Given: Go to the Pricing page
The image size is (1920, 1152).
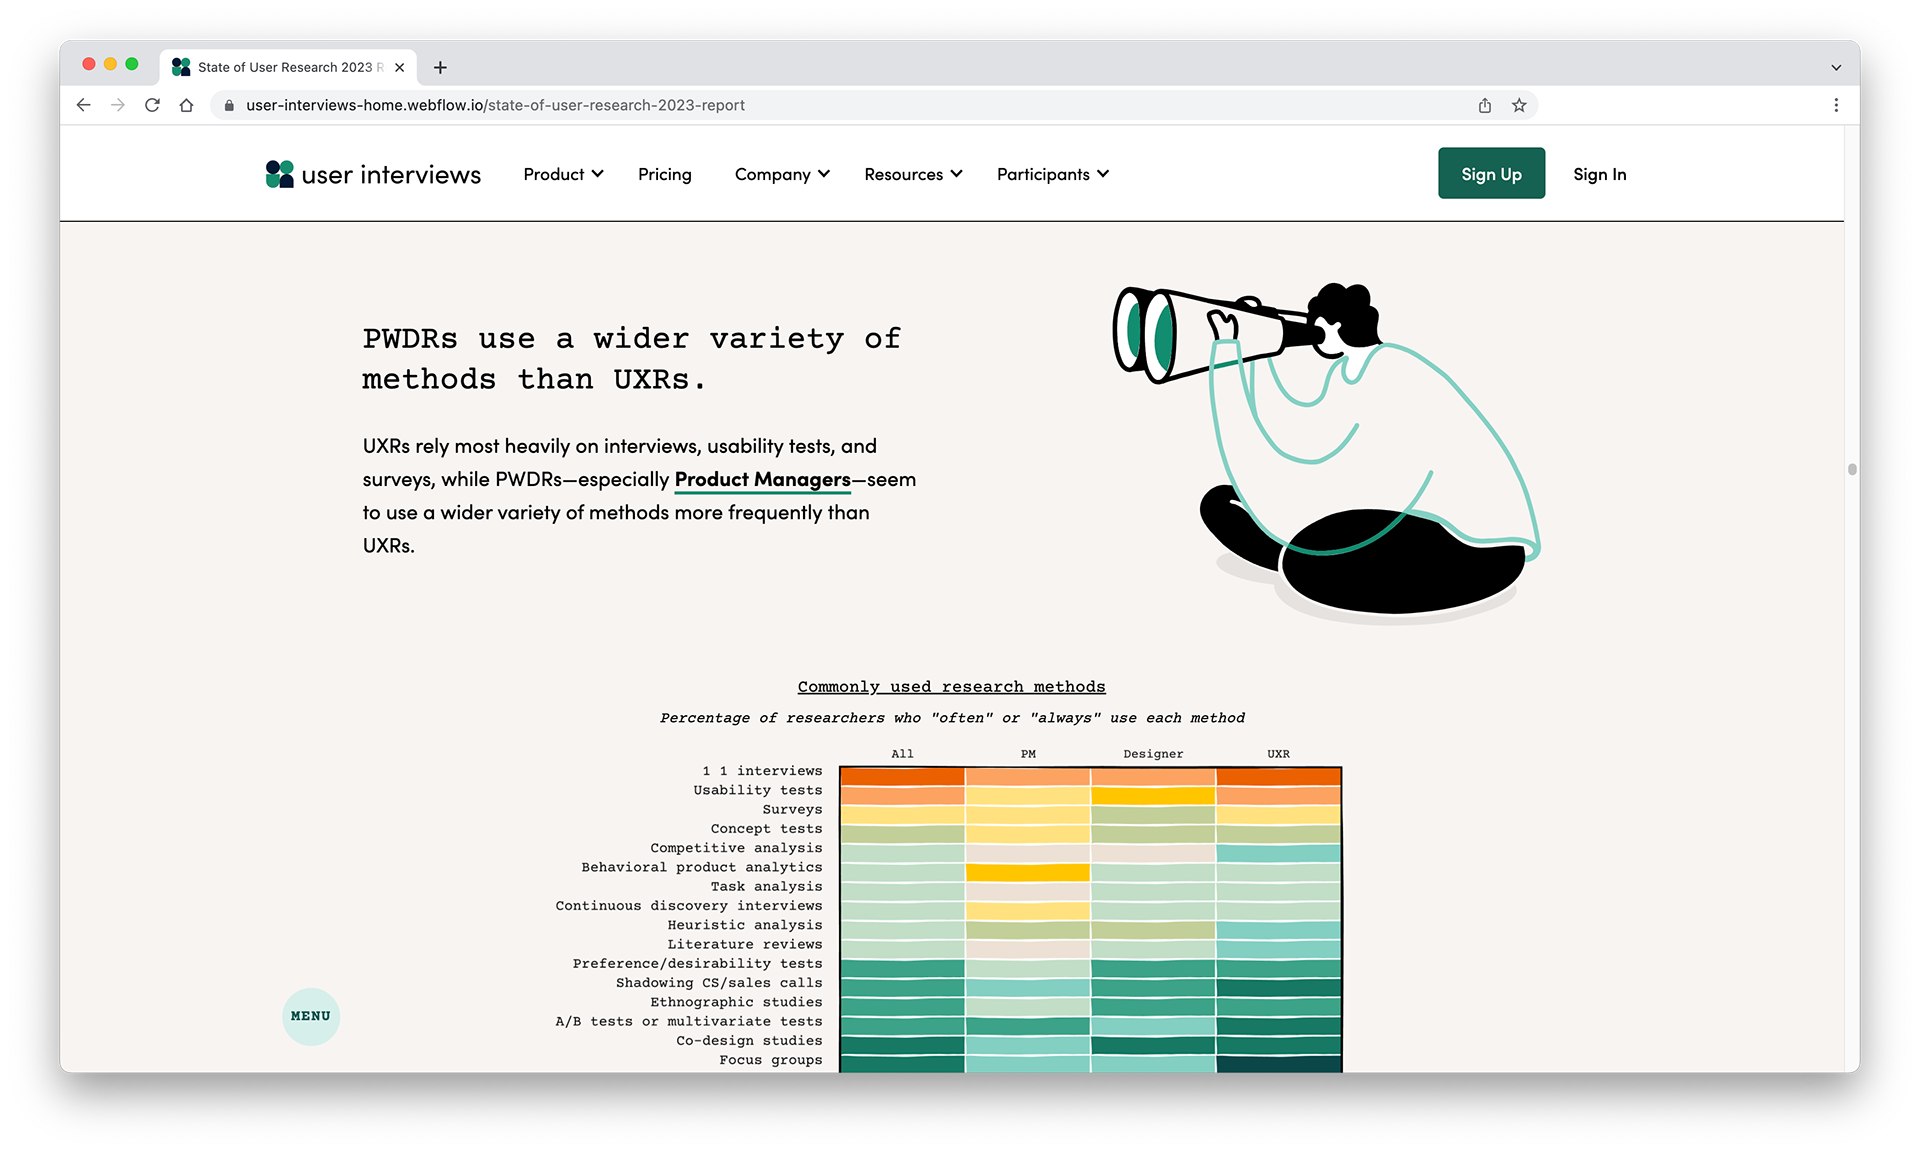Looking at the screenshot, I should tap(665, 174).
